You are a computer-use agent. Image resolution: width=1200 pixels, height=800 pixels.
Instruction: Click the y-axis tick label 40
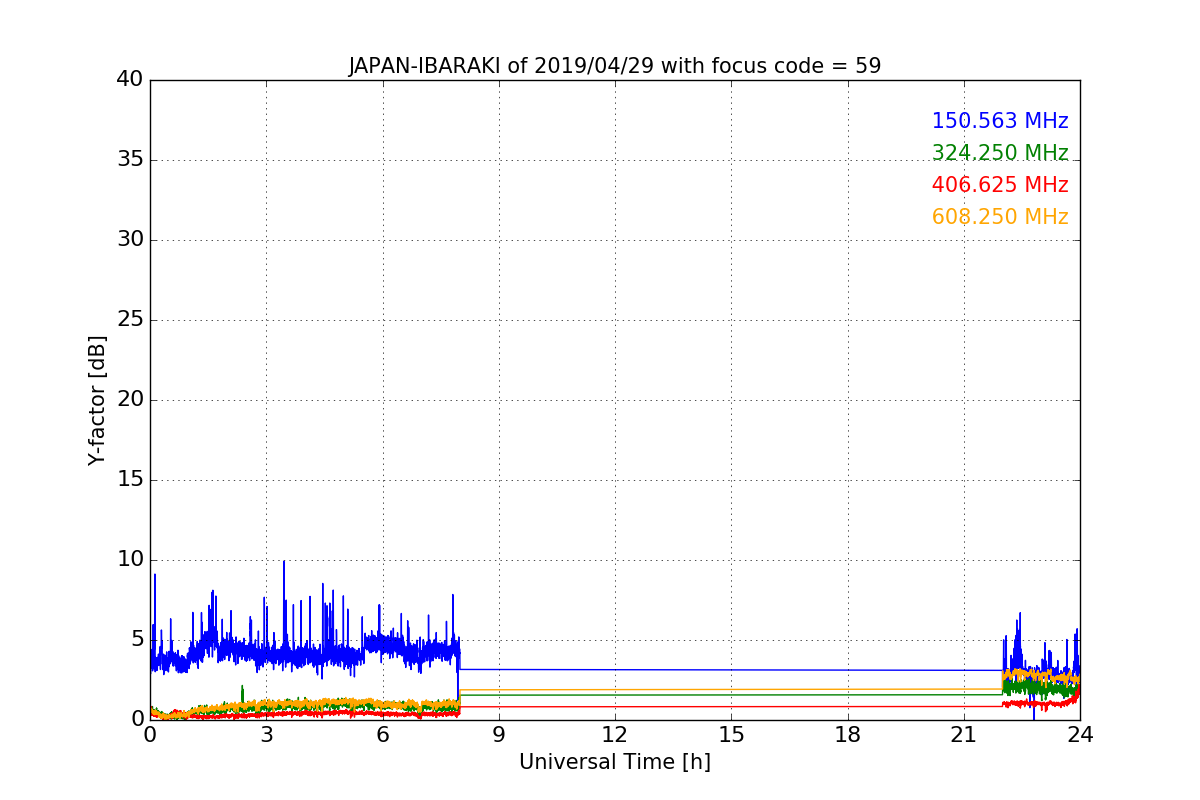[x=130, y=79]
